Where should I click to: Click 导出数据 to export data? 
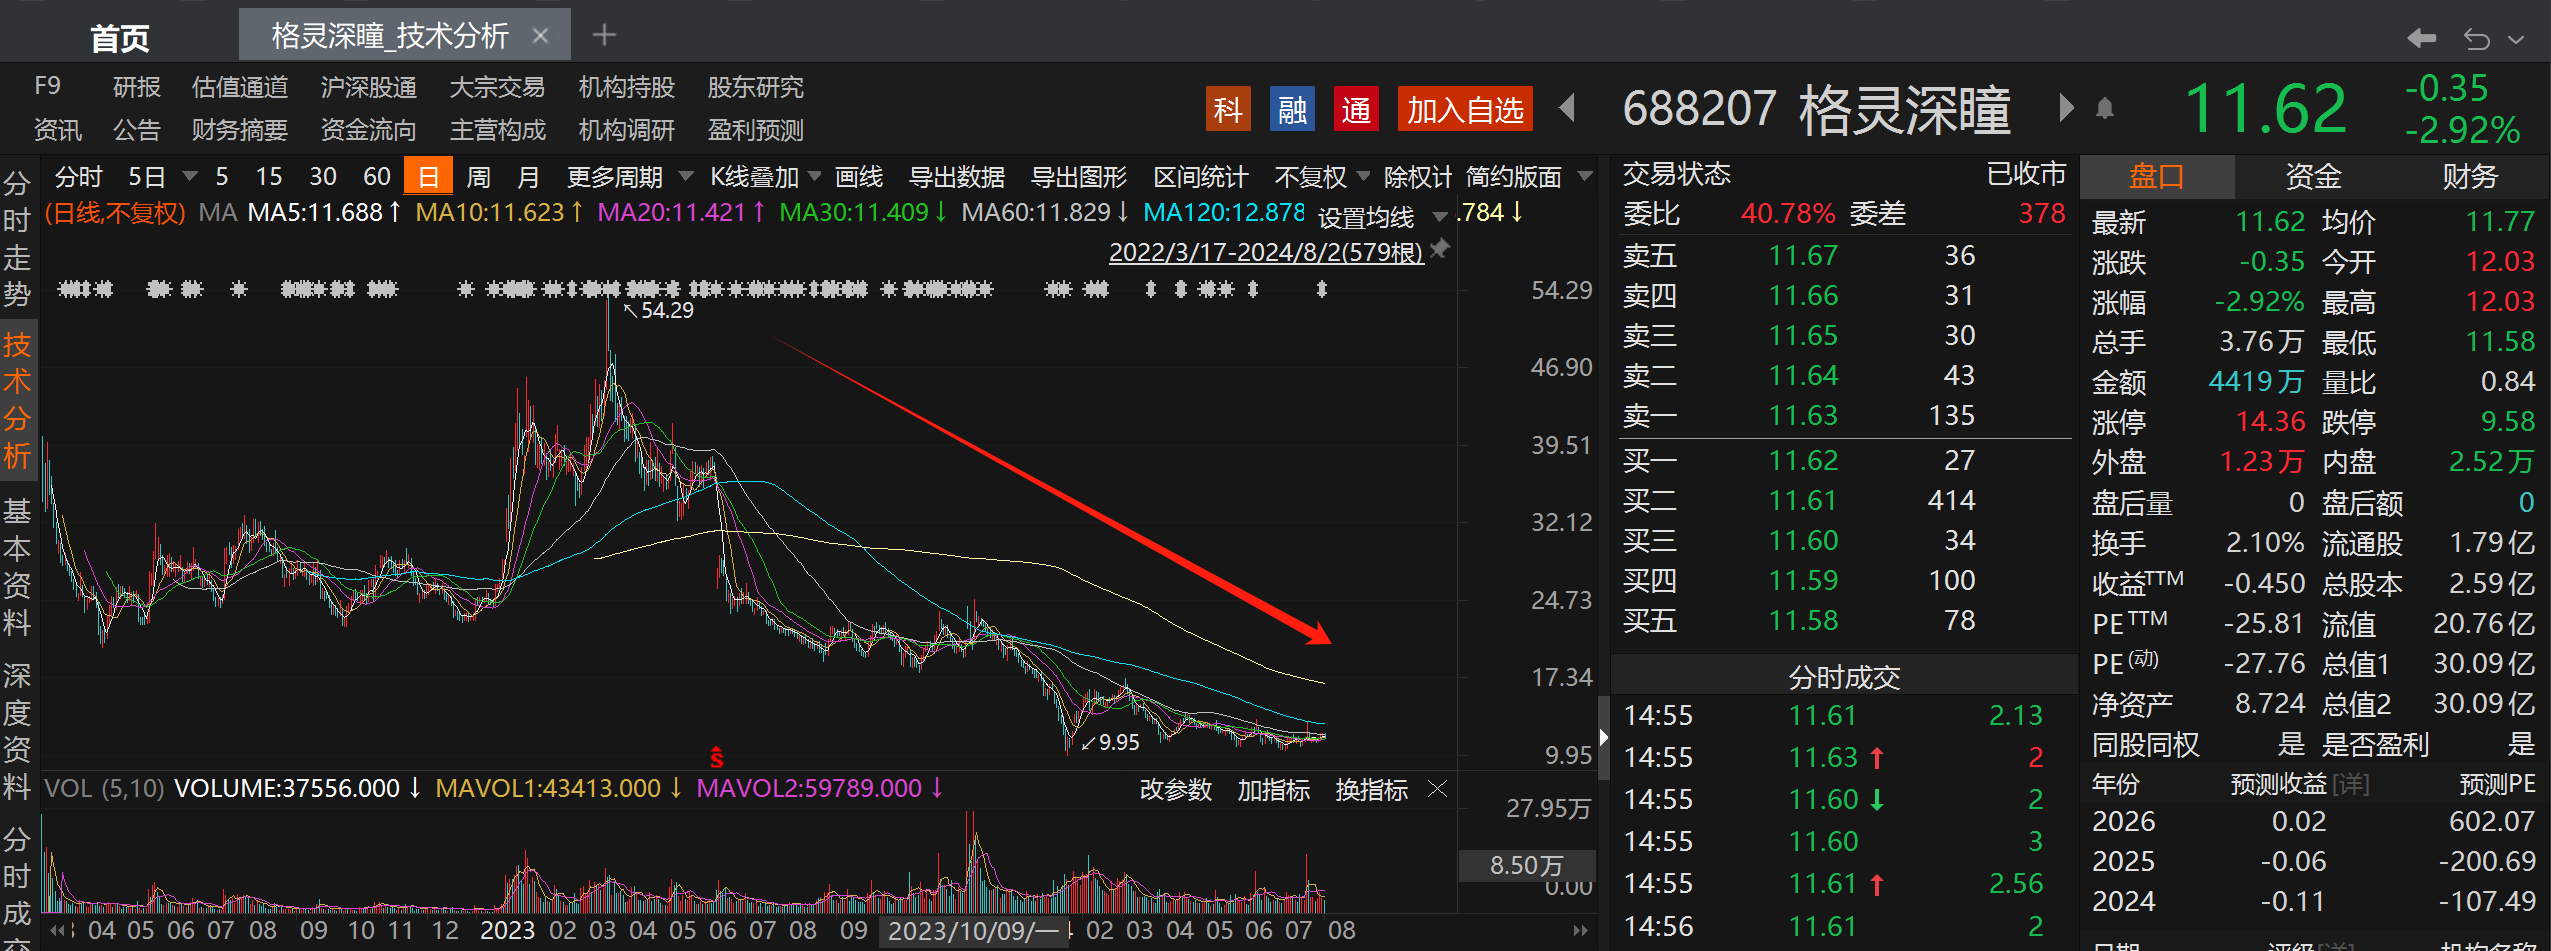point(957,177)
